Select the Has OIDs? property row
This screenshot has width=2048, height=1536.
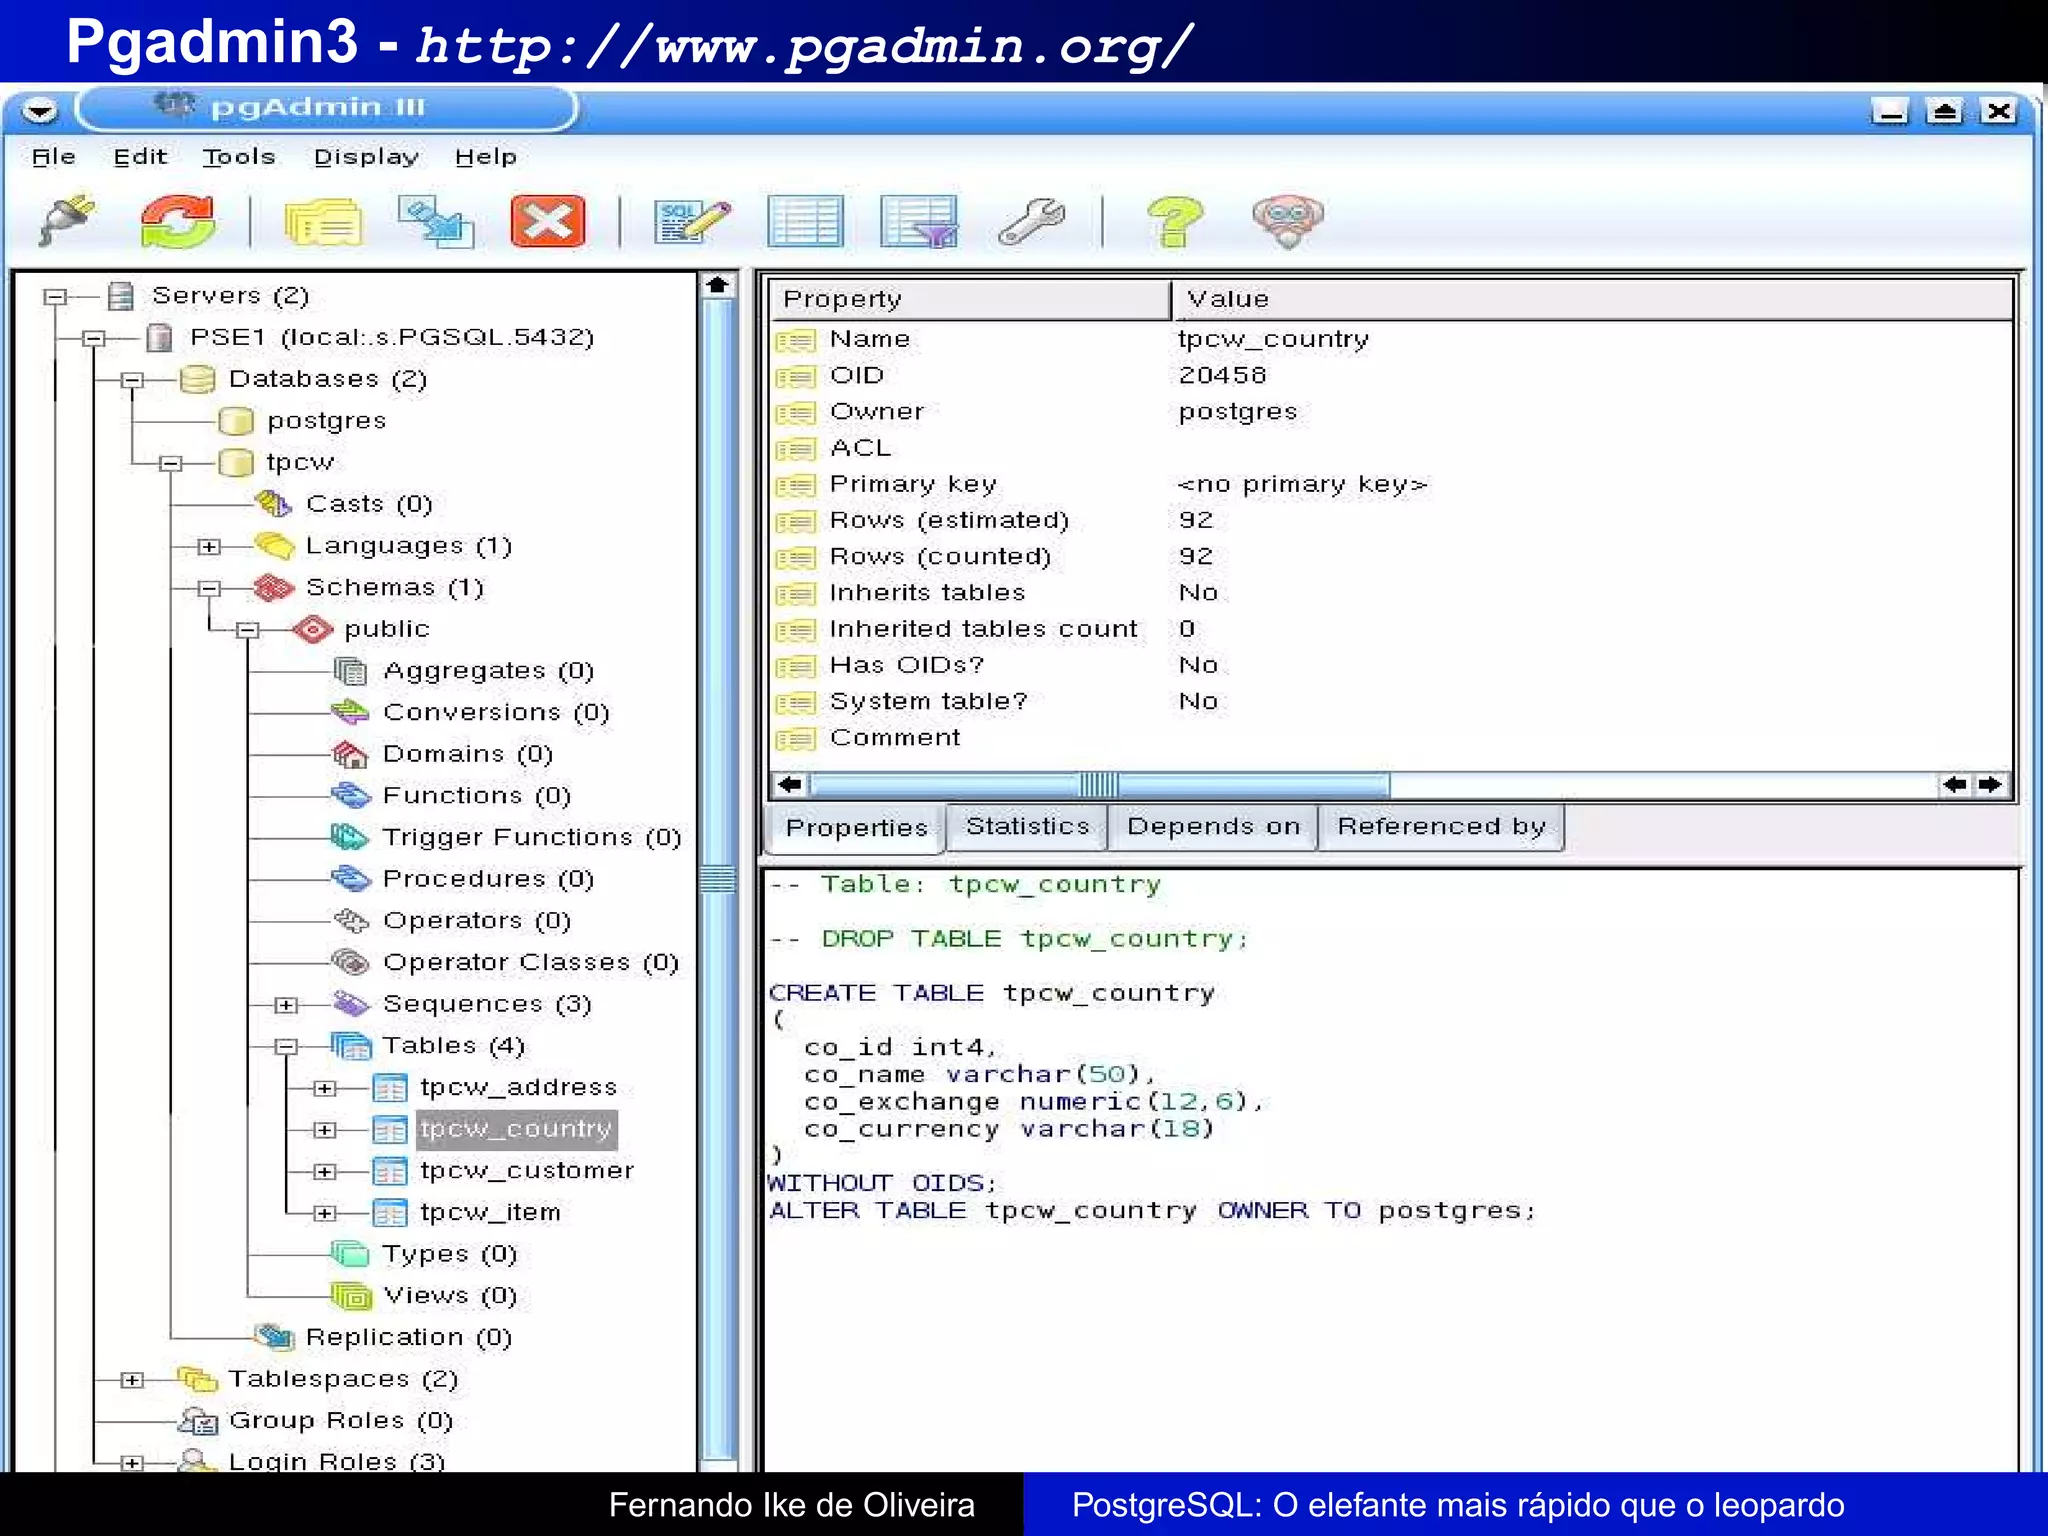[1391, 666]
